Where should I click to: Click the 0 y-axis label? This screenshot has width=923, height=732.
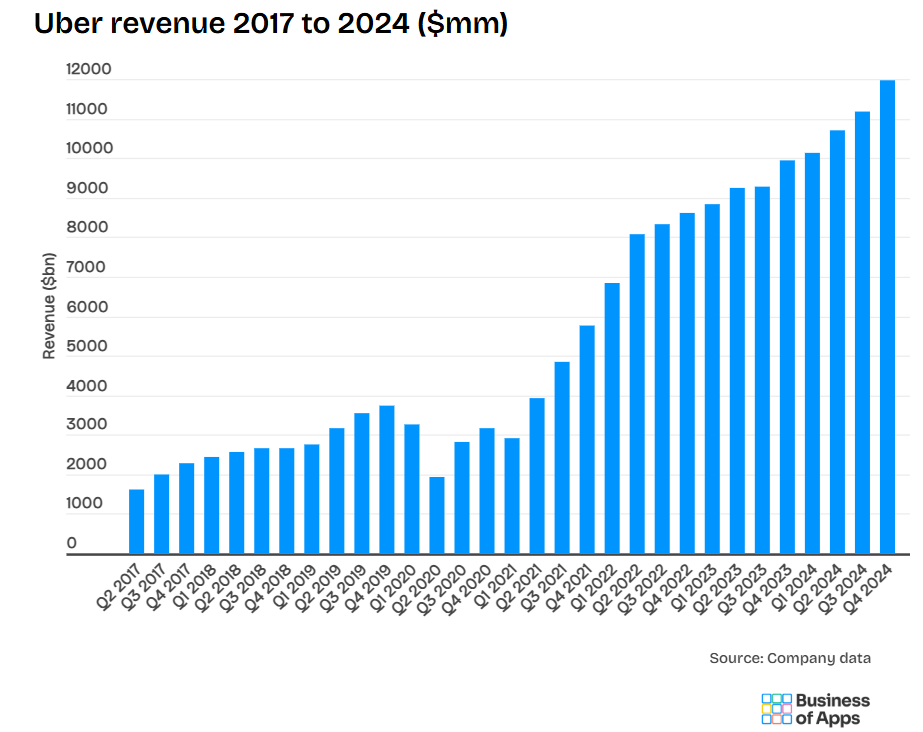pyautogui.click(x=71, y=543)
